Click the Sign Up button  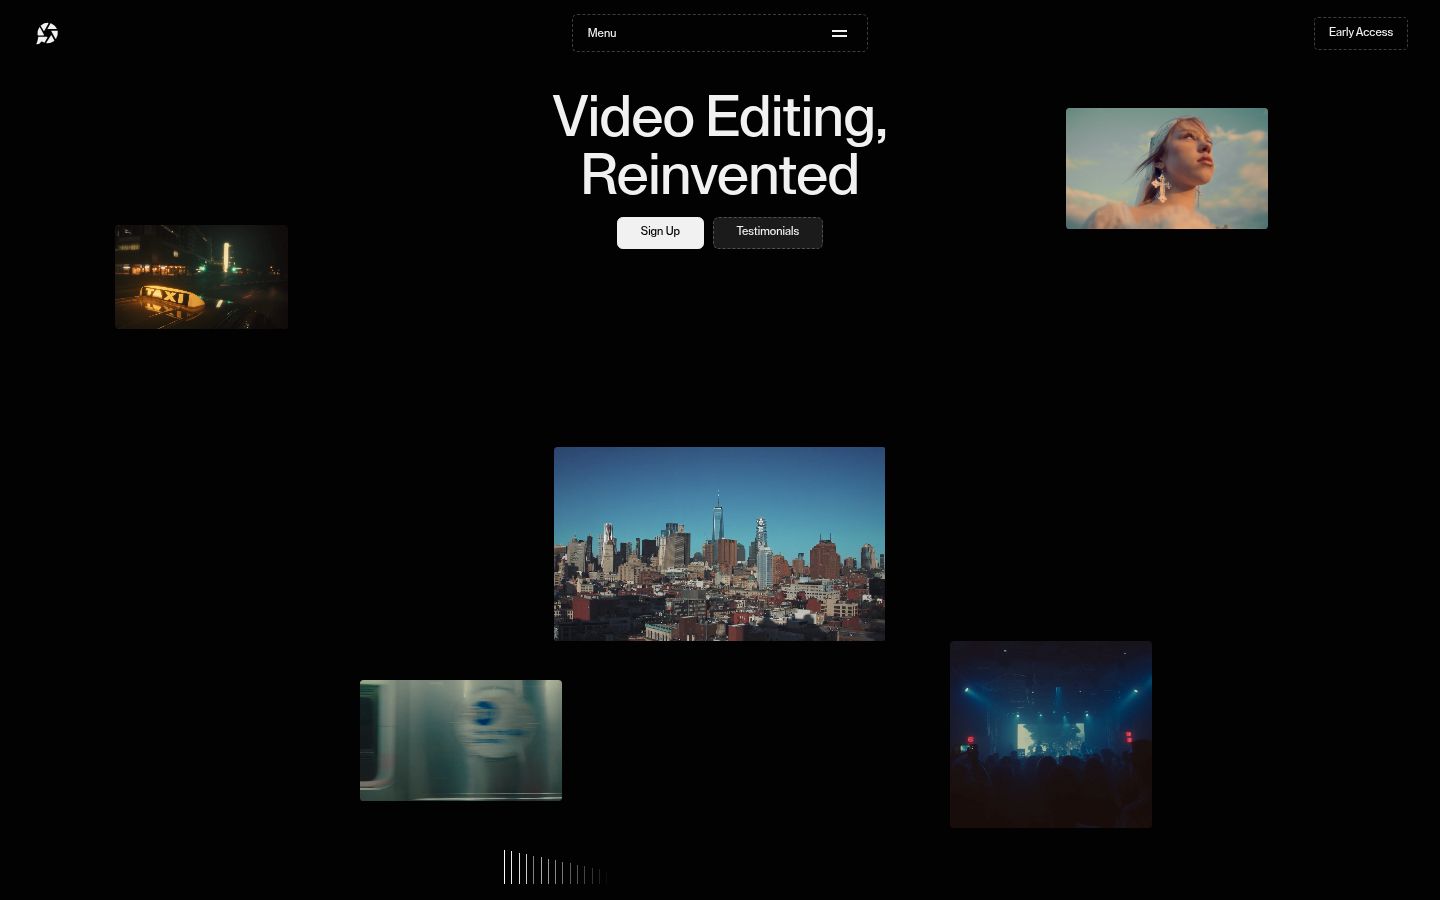click(660, 232)
